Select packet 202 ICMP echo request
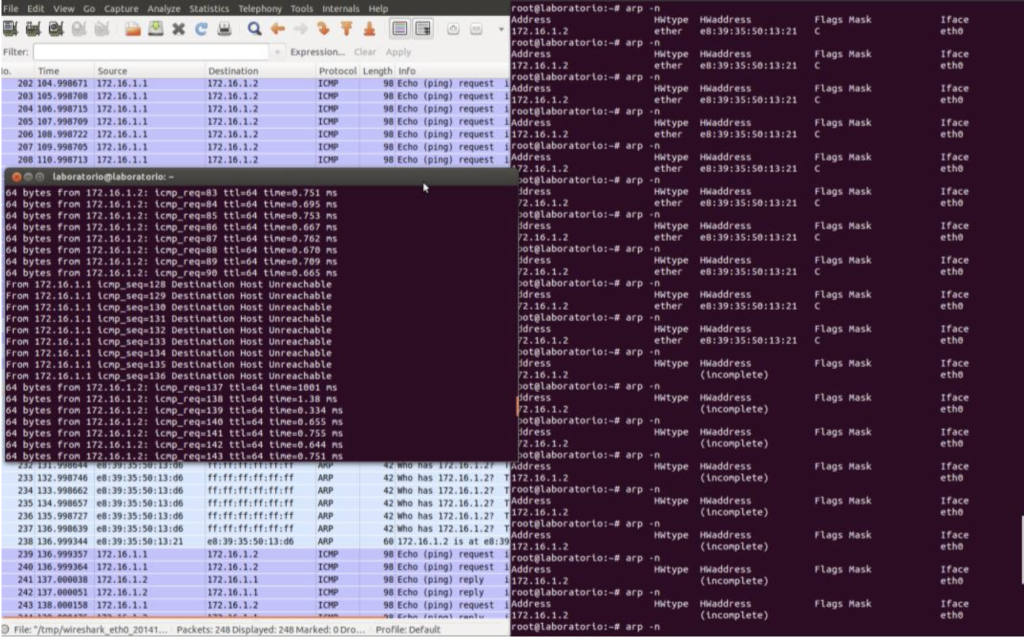The image size is (1024, 639). click(x=255, y=84)
